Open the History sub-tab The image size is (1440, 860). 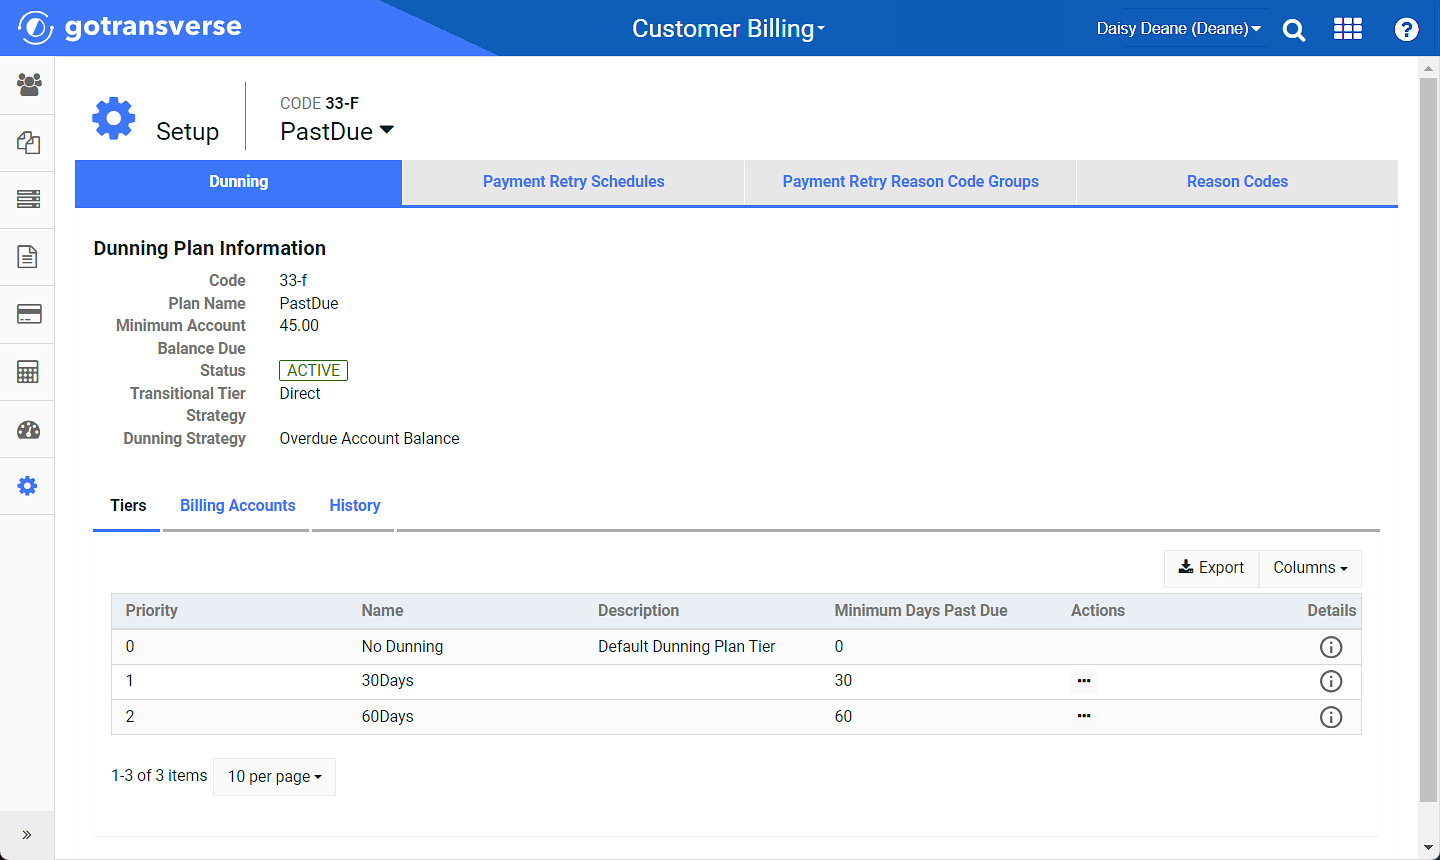coord(354,506)
